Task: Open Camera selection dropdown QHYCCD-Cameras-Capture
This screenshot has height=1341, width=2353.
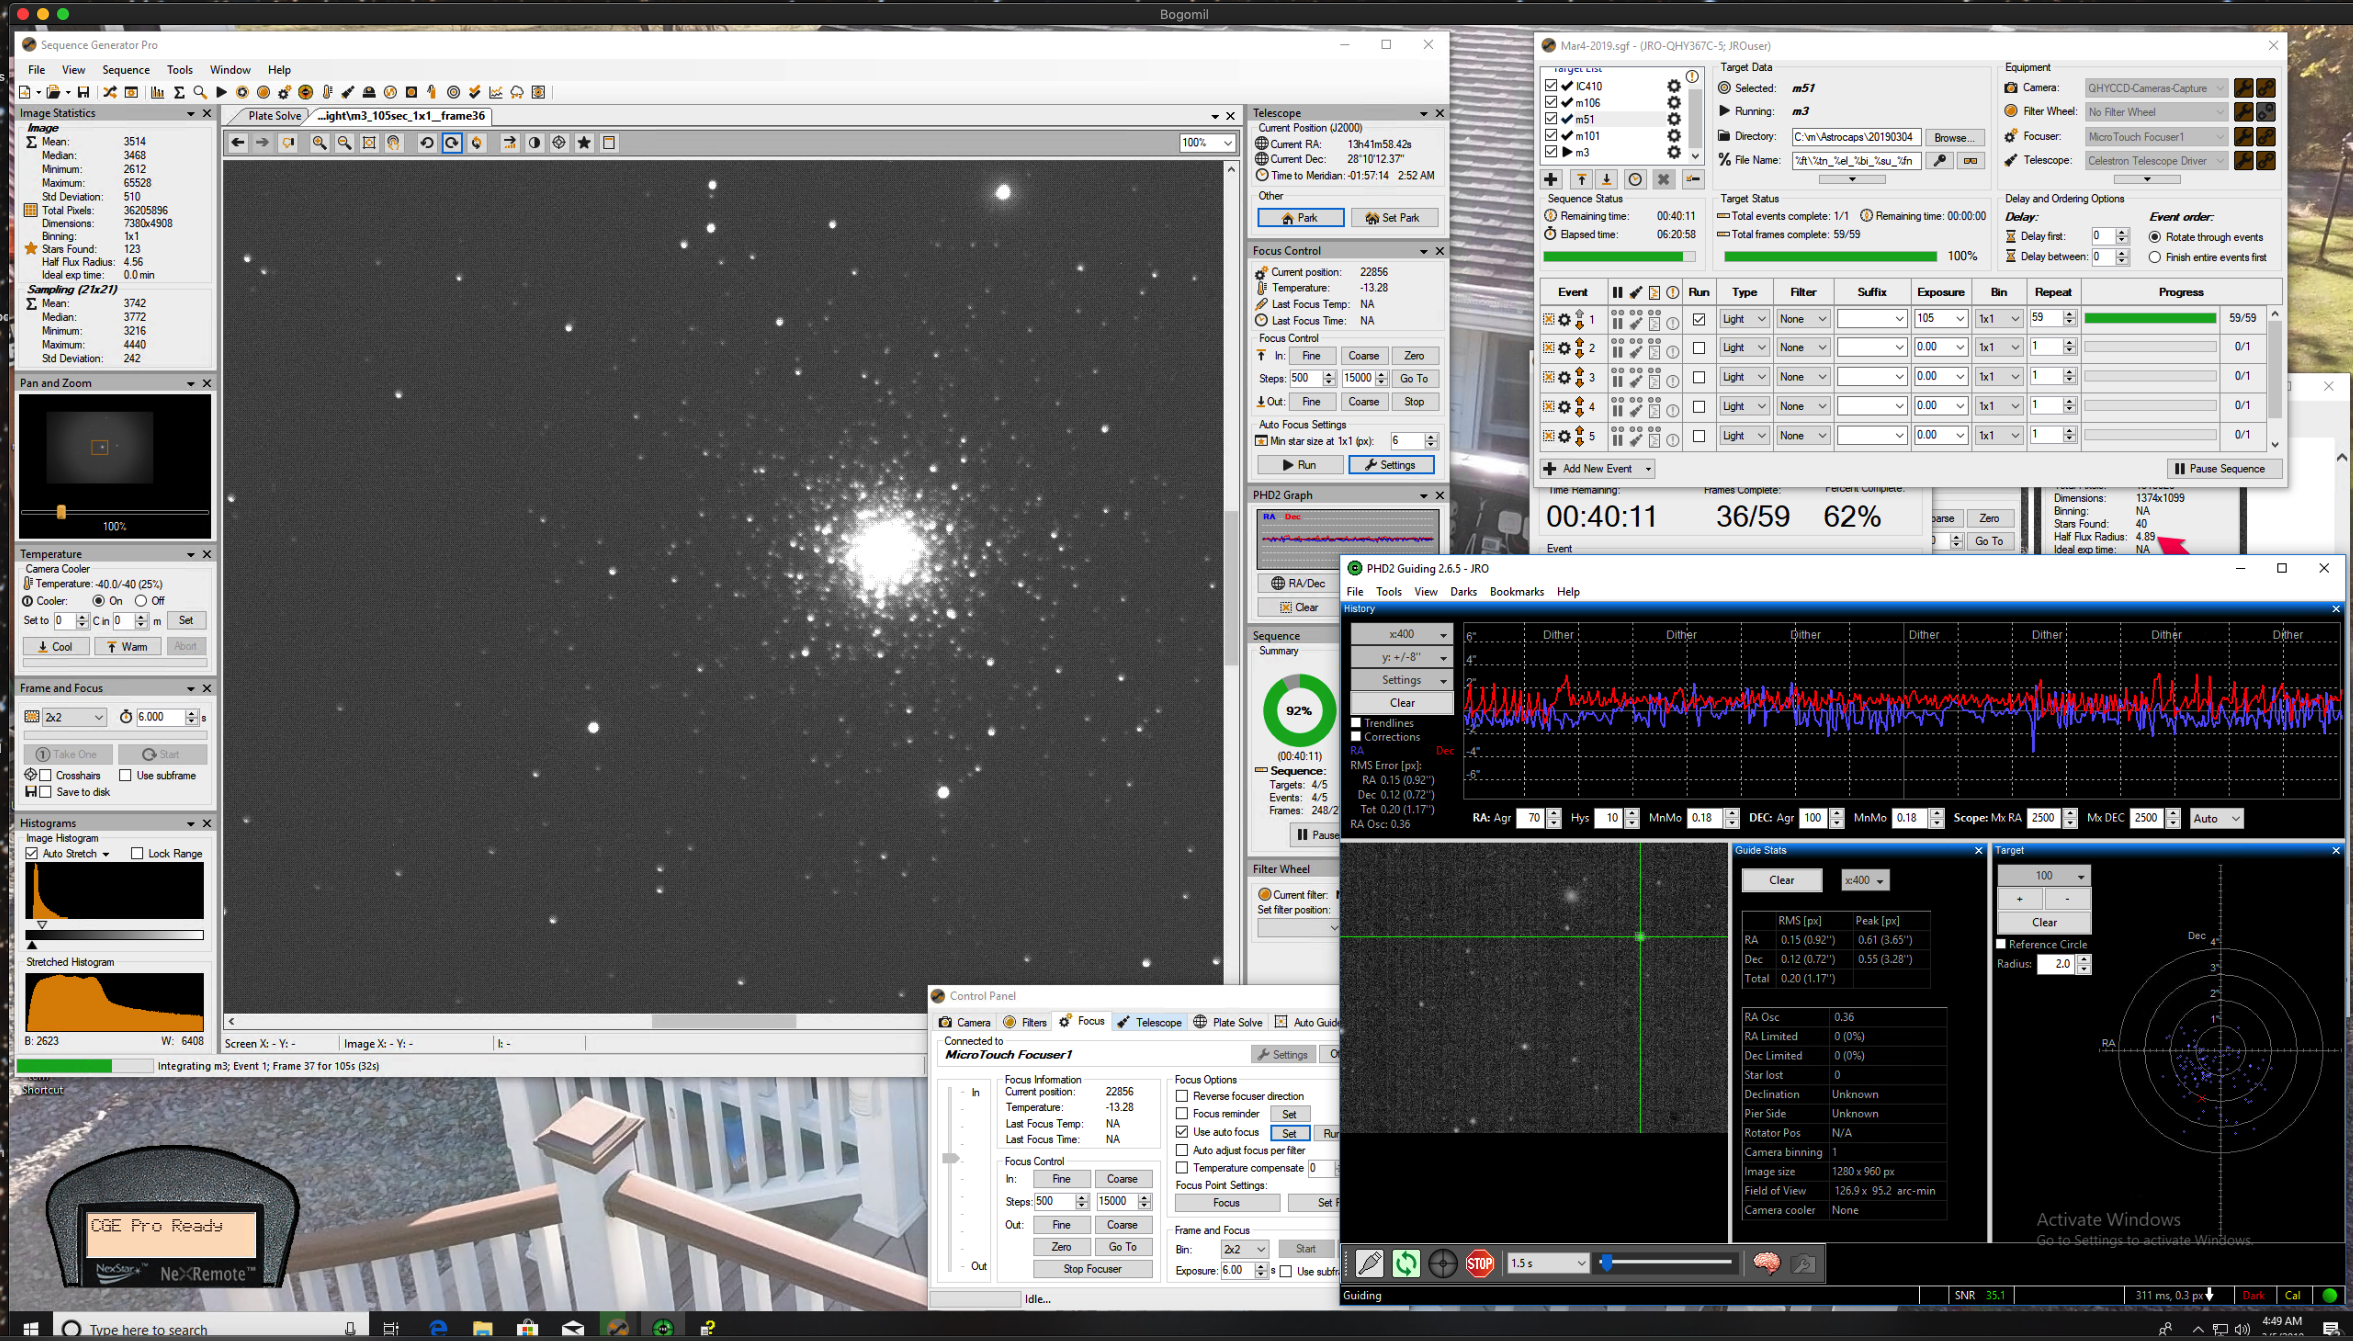Action: click(2156, 88)
